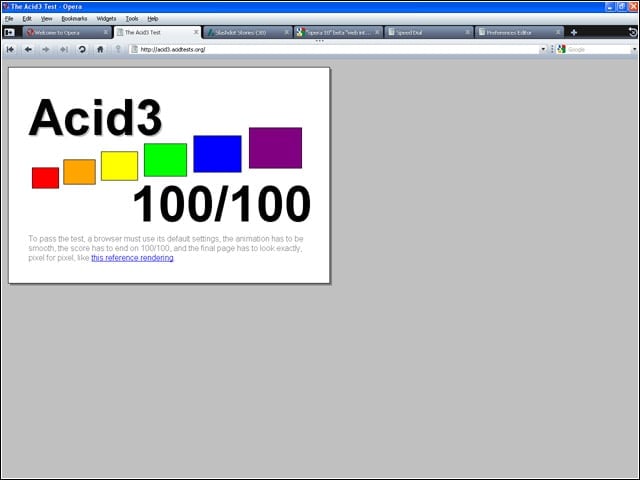640x480 pixels.
Task: Restore down the Opera window
Action: (622, 7)
